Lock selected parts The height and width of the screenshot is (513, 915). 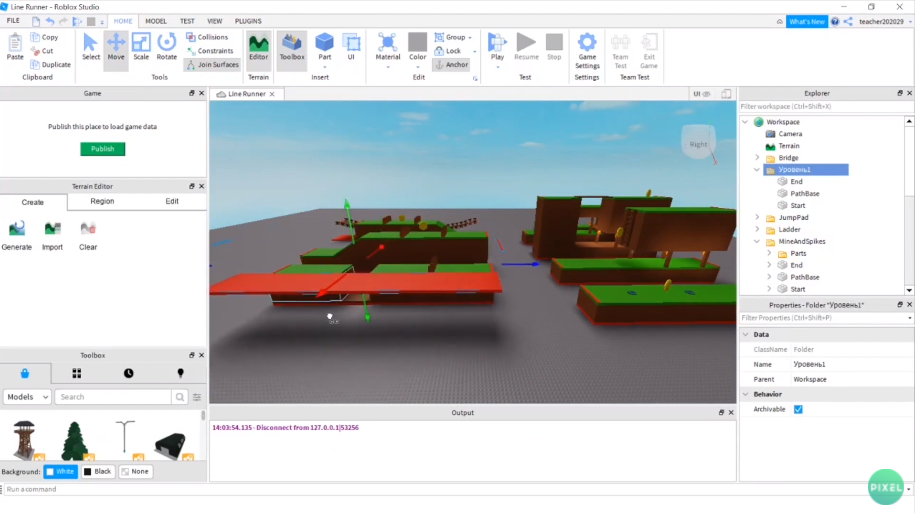(x=448, y=51)
